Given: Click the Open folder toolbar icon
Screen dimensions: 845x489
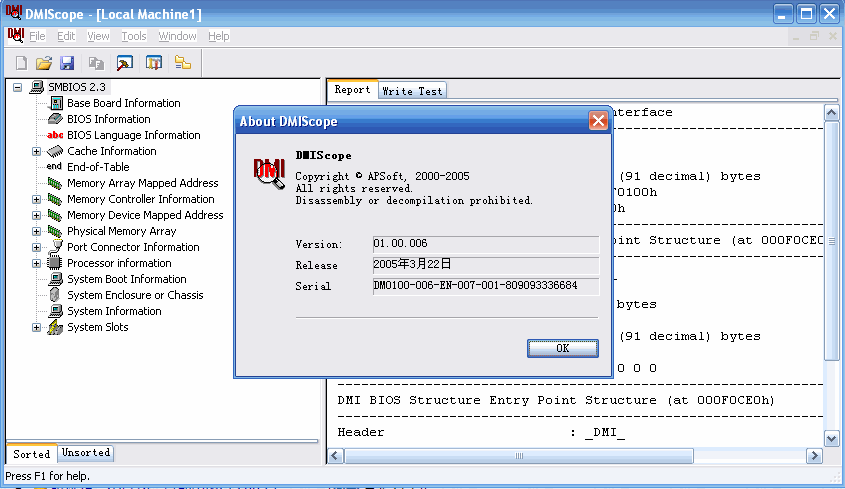Looking at the screenshot, I should [x=44, y=63].
